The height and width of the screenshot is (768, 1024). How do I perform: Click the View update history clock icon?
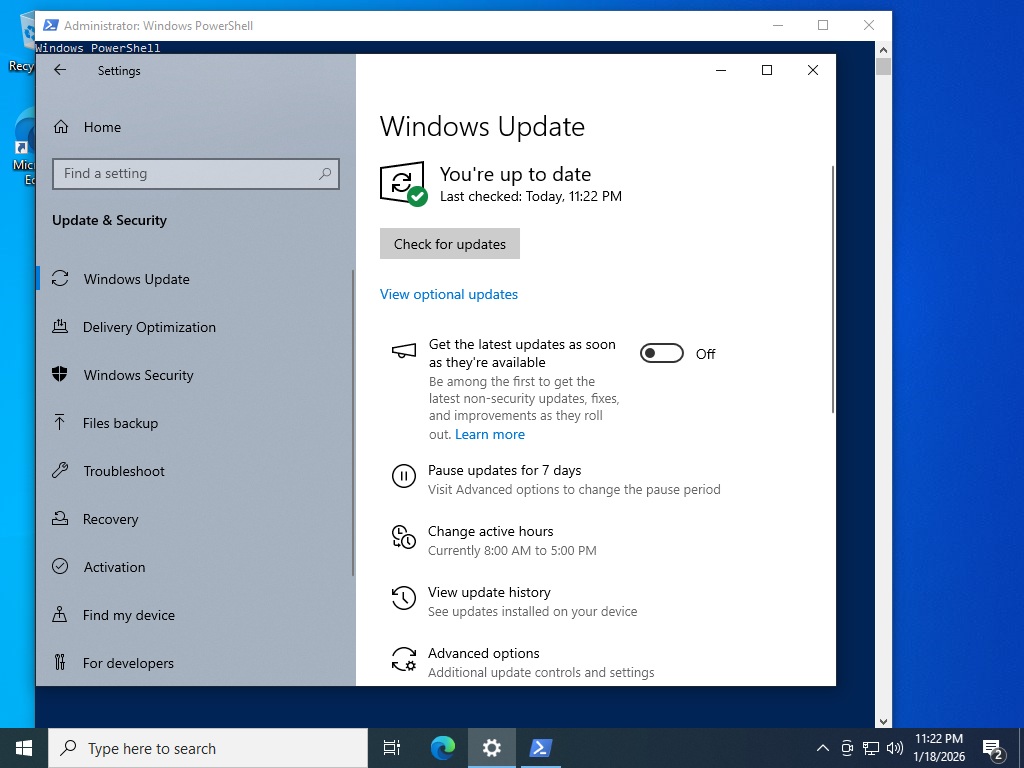point(403,599)
